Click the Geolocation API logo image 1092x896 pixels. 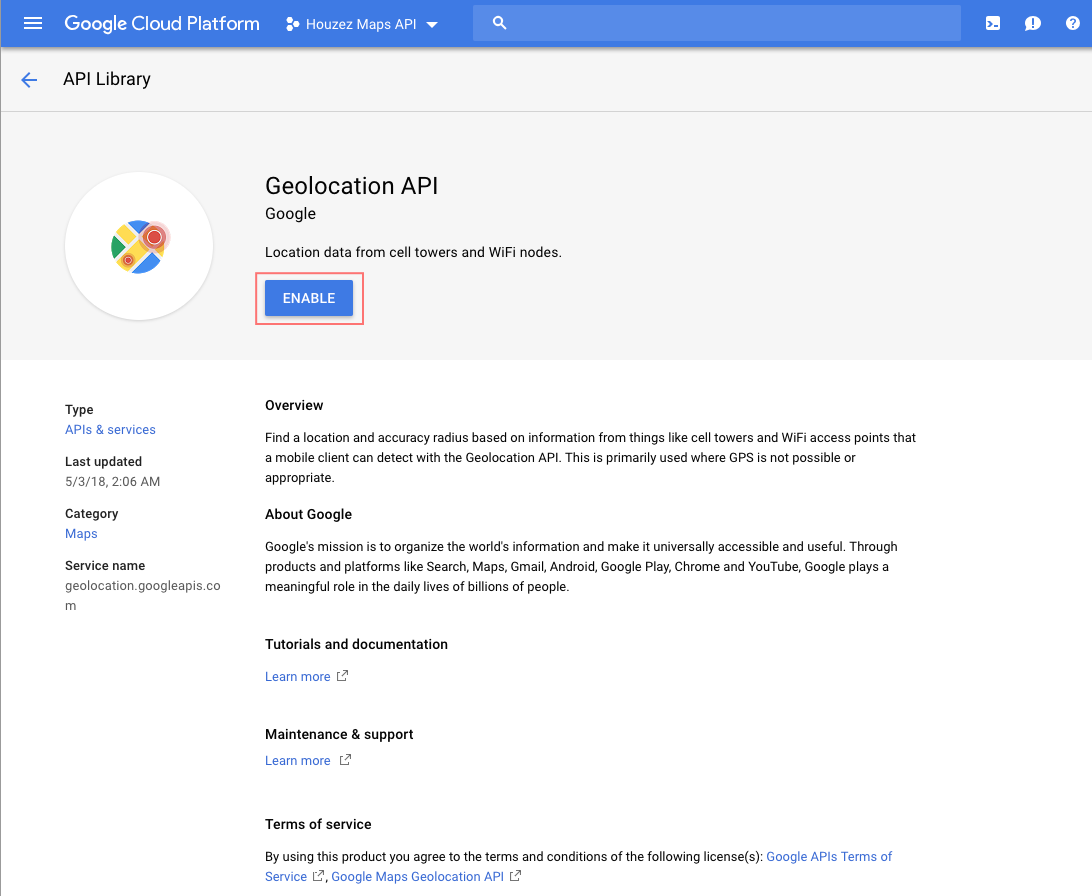139,246
